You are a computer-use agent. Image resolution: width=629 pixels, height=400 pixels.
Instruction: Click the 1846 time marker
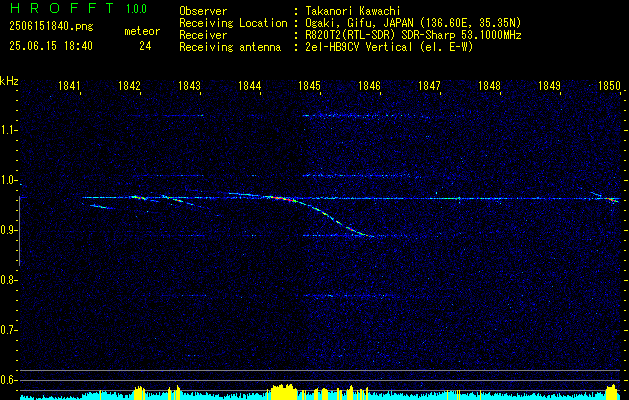pos(369,85)
